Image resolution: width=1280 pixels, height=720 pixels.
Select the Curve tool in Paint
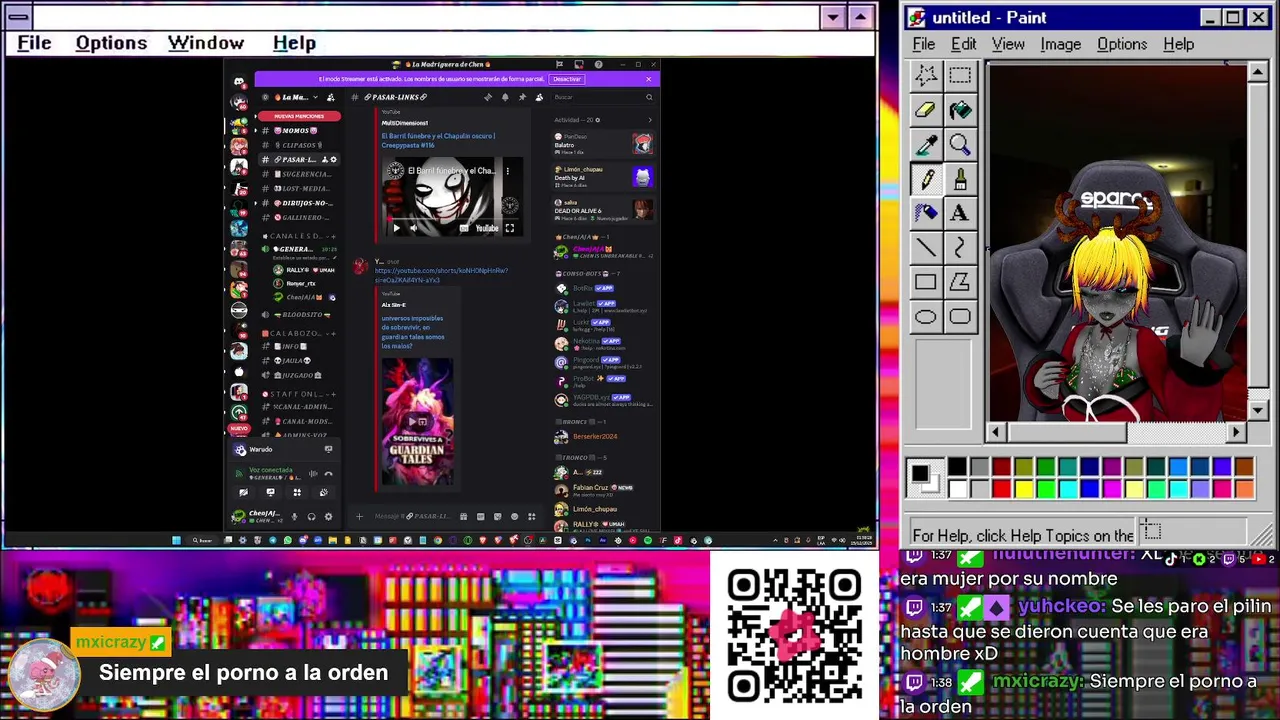[x=960, y=248]
